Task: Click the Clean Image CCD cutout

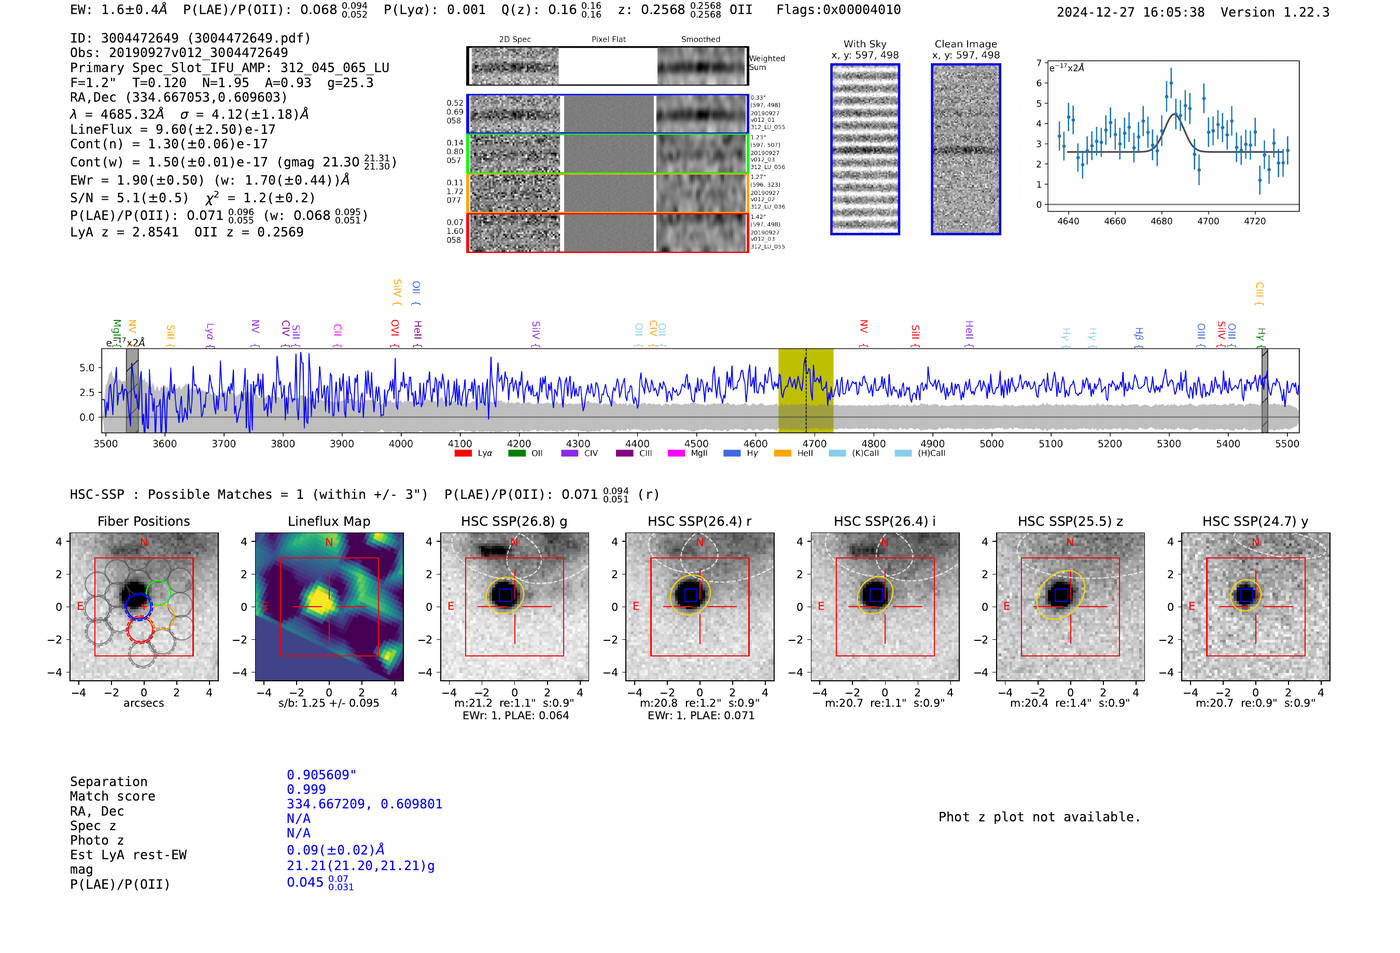Action: [x=966, y=149]
